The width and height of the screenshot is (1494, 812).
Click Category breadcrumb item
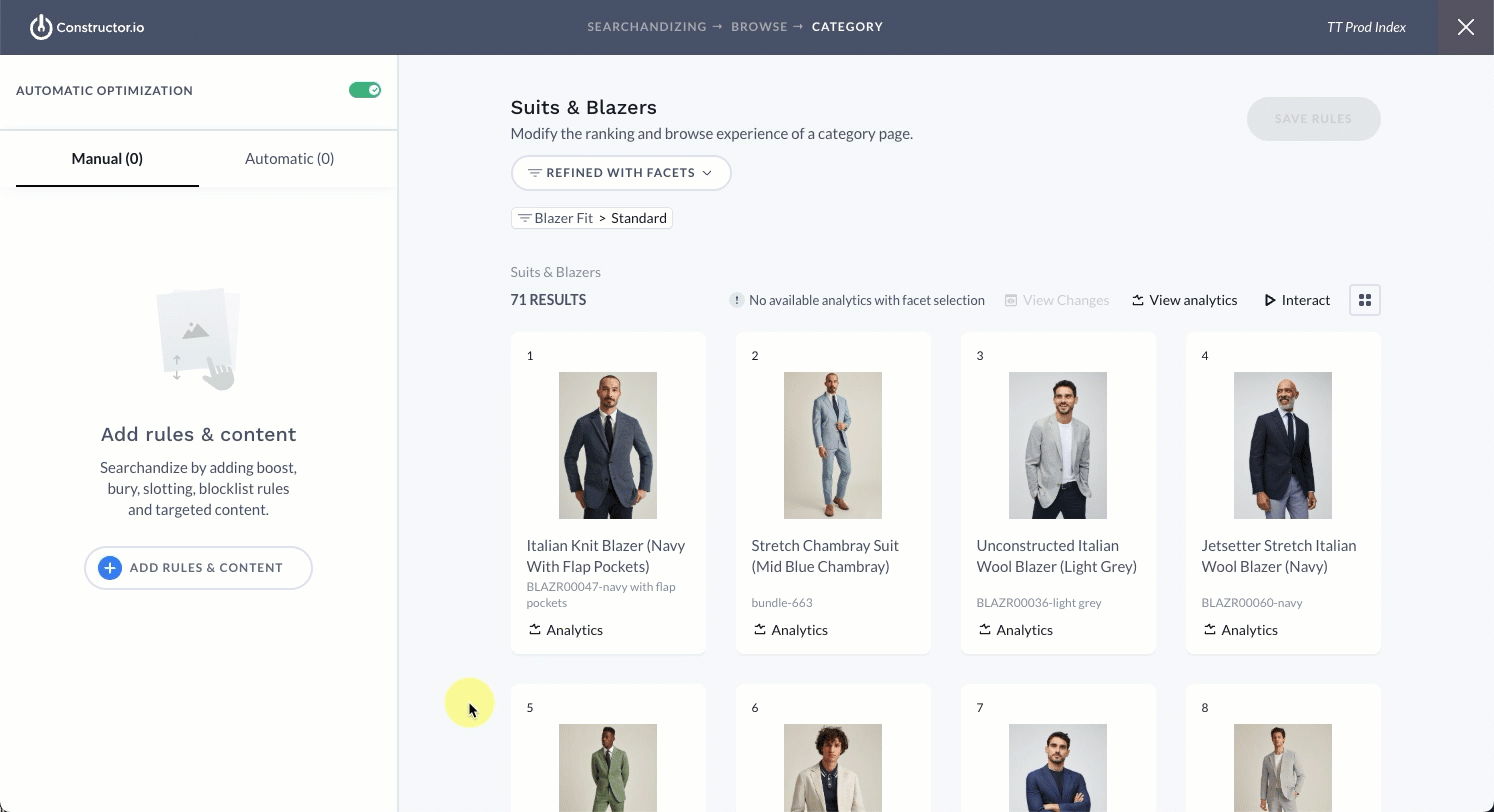pos(847,27)
